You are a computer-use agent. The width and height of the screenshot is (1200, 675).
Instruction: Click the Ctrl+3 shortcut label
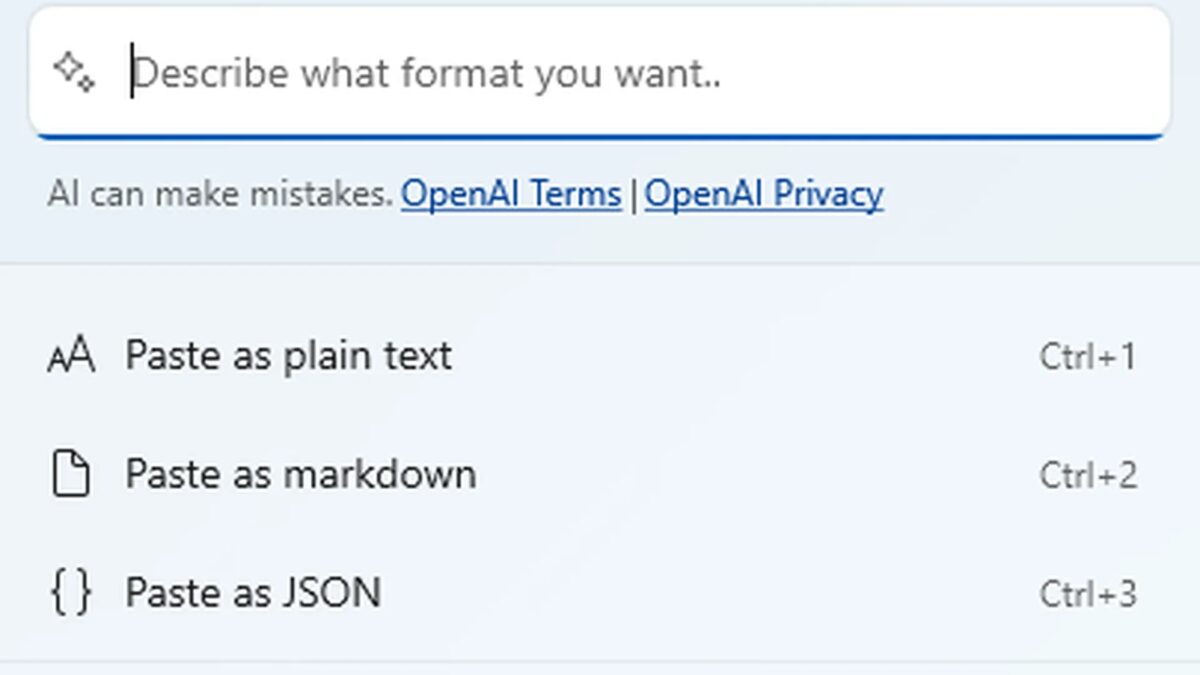coord(1087,593)
